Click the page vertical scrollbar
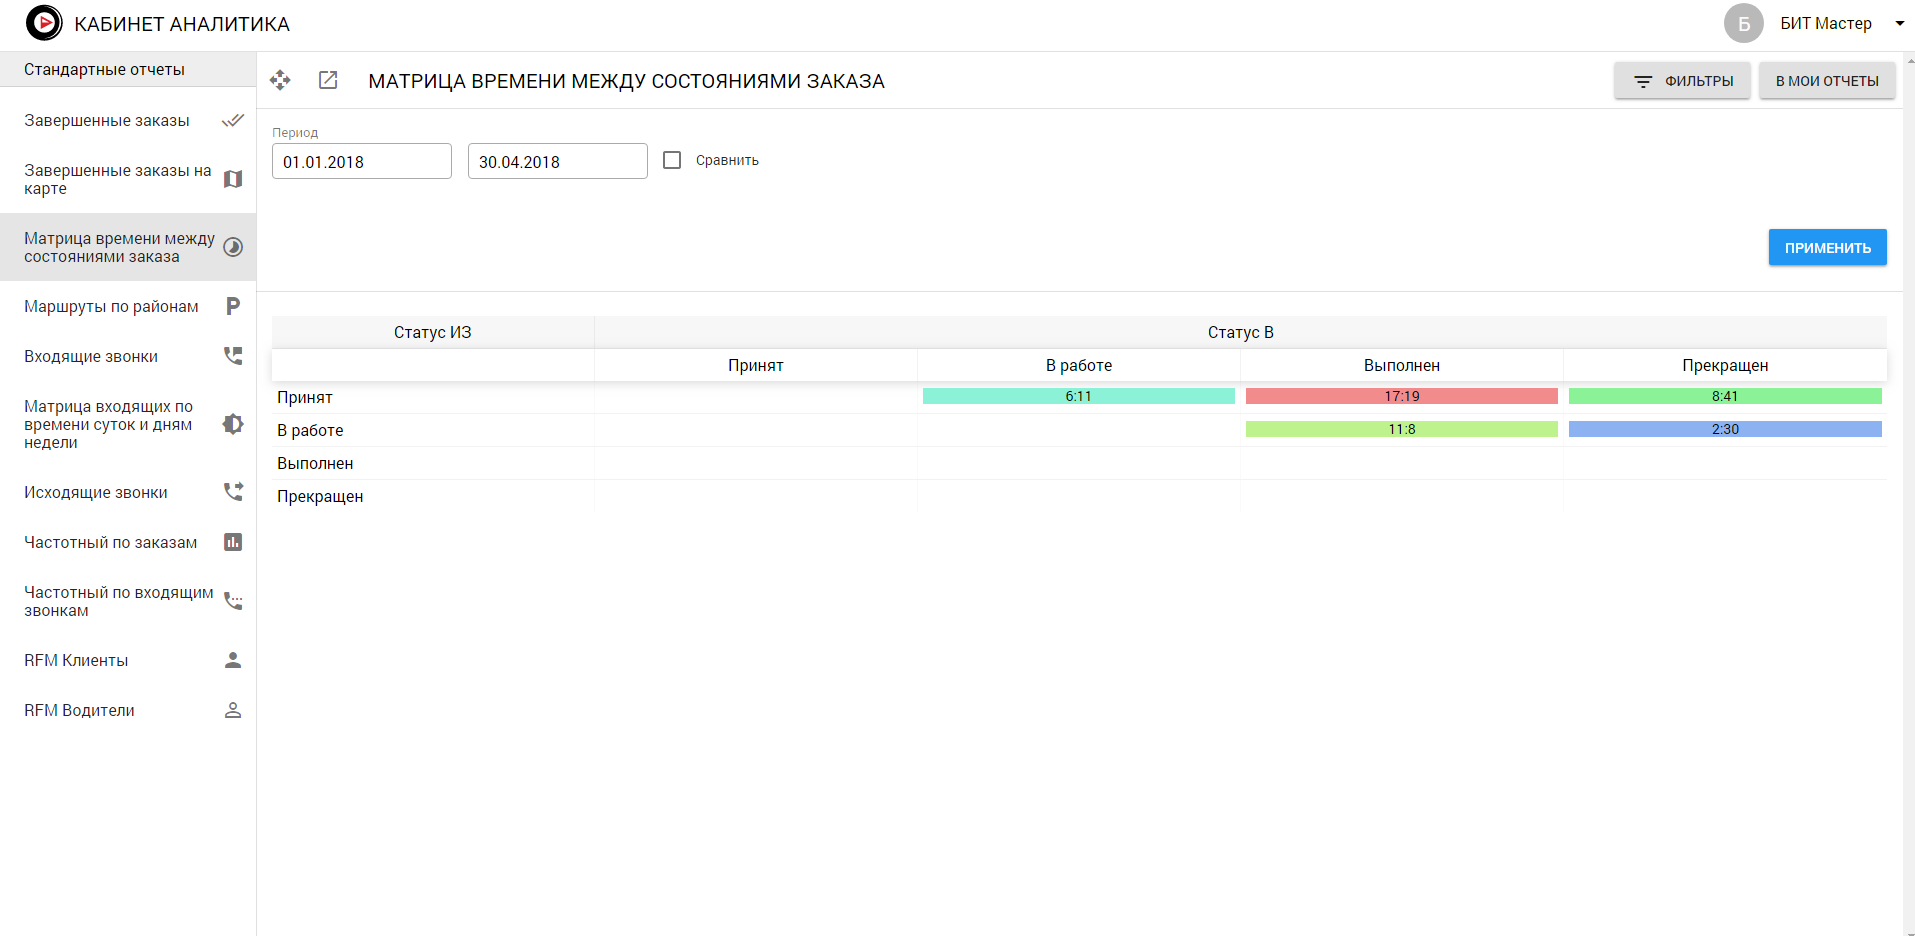The width and height of the screenshot is (1915, 936). pyautogui.click(x=1909, y=494)
